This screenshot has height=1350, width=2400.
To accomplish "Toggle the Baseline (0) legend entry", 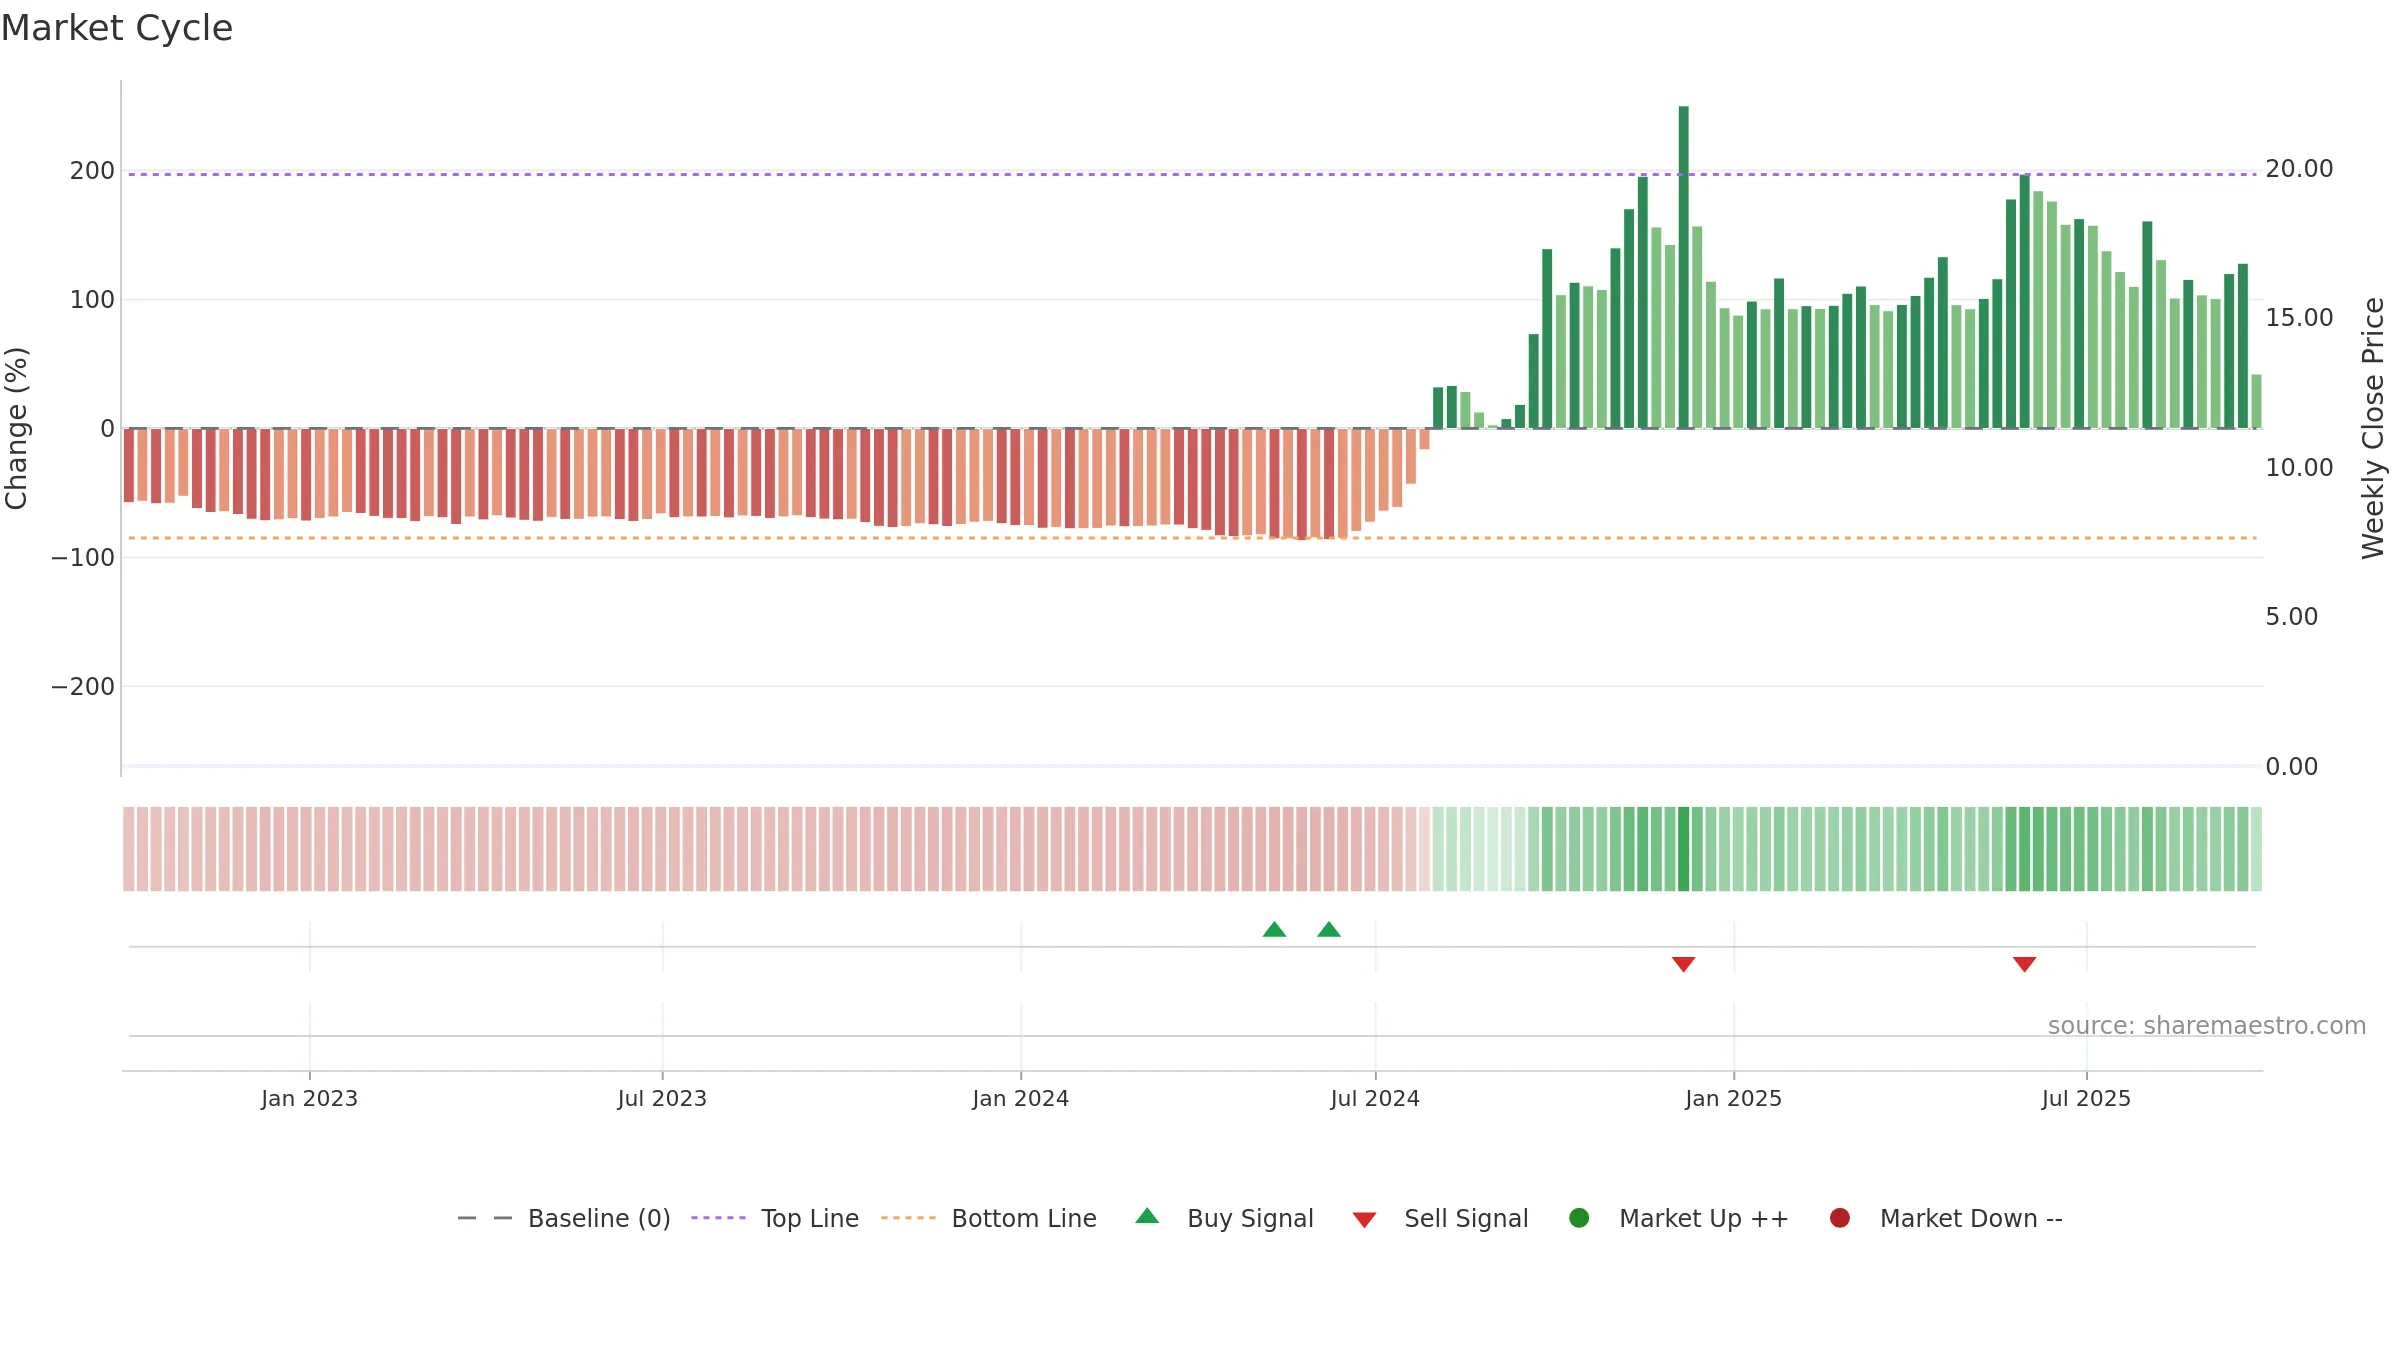I will 563,1218.
